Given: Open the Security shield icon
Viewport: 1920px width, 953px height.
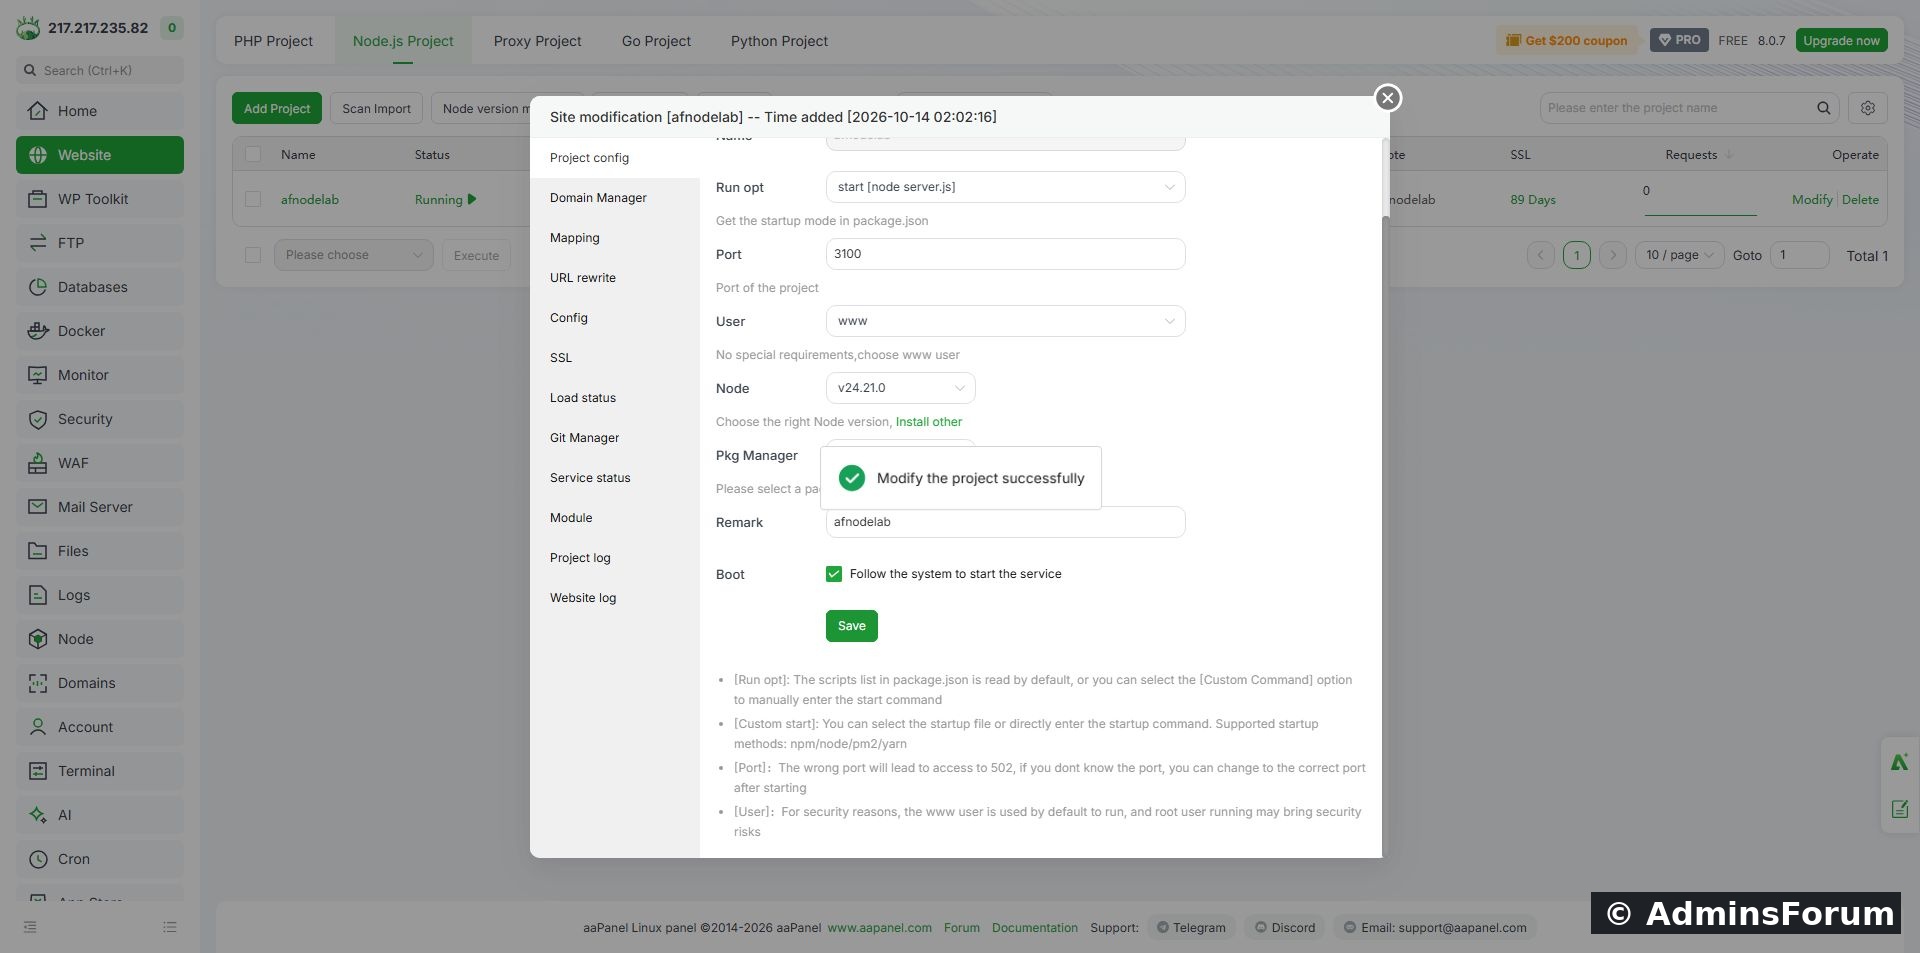Looking at the screenshot, I should point(38,419).
